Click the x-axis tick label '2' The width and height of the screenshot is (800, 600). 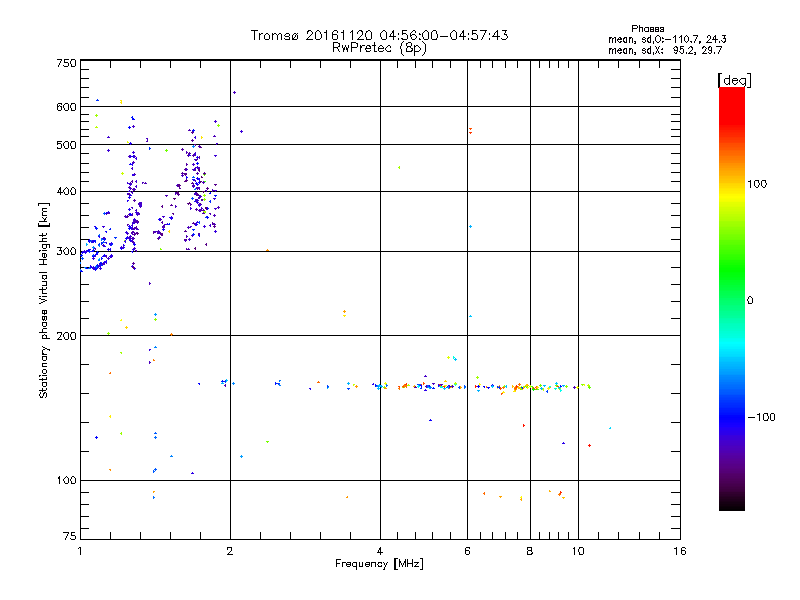pos(230,551)
